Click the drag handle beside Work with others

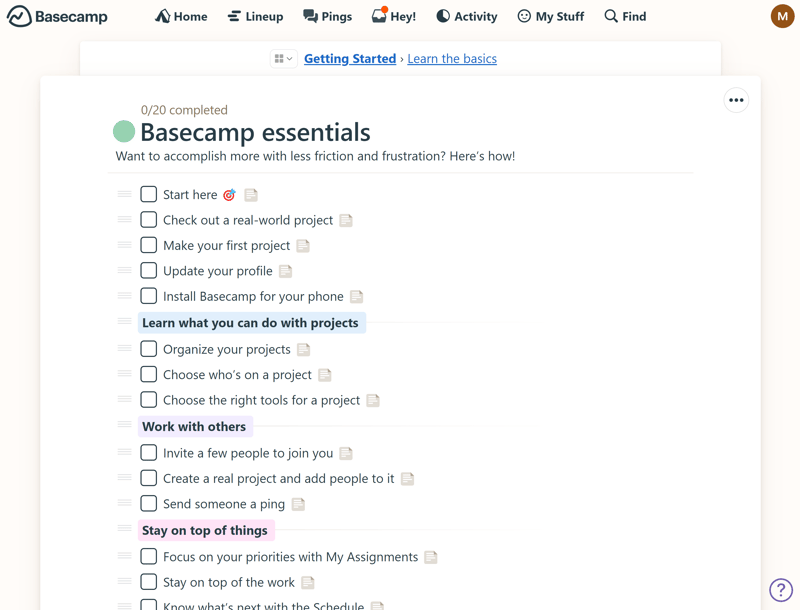[124, 424]
